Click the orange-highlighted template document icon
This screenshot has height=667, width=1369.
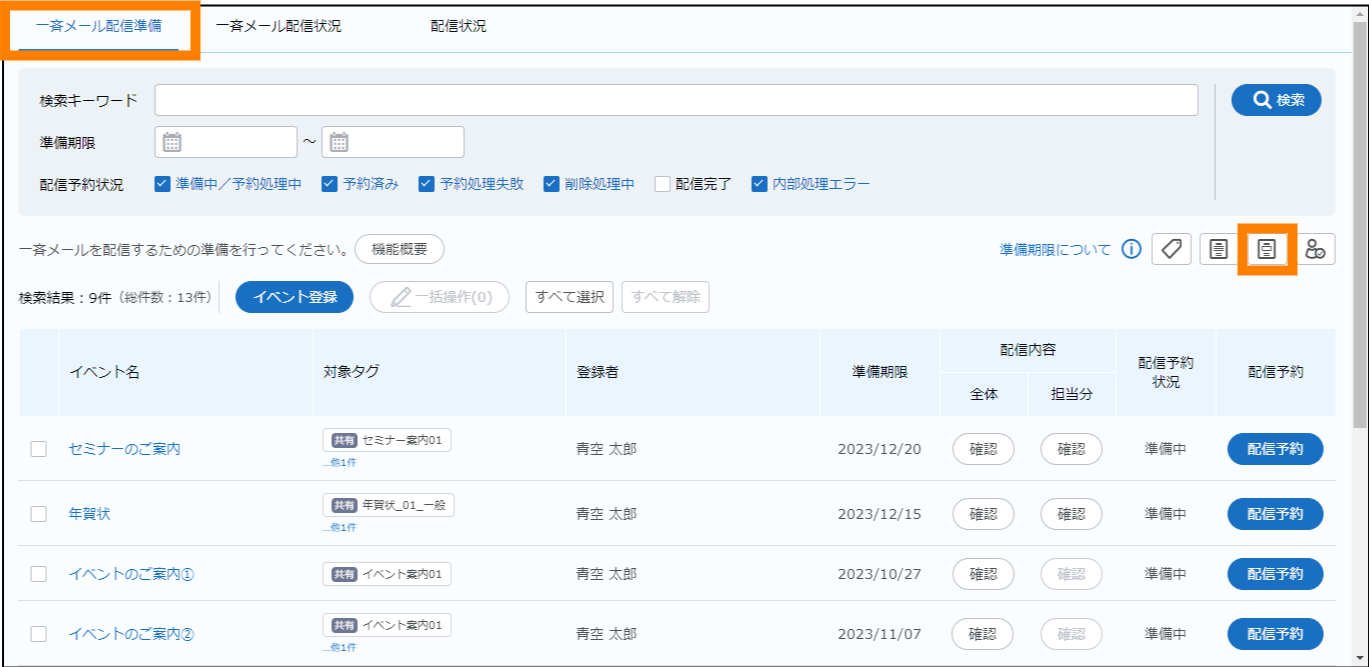coord(1266,249)
